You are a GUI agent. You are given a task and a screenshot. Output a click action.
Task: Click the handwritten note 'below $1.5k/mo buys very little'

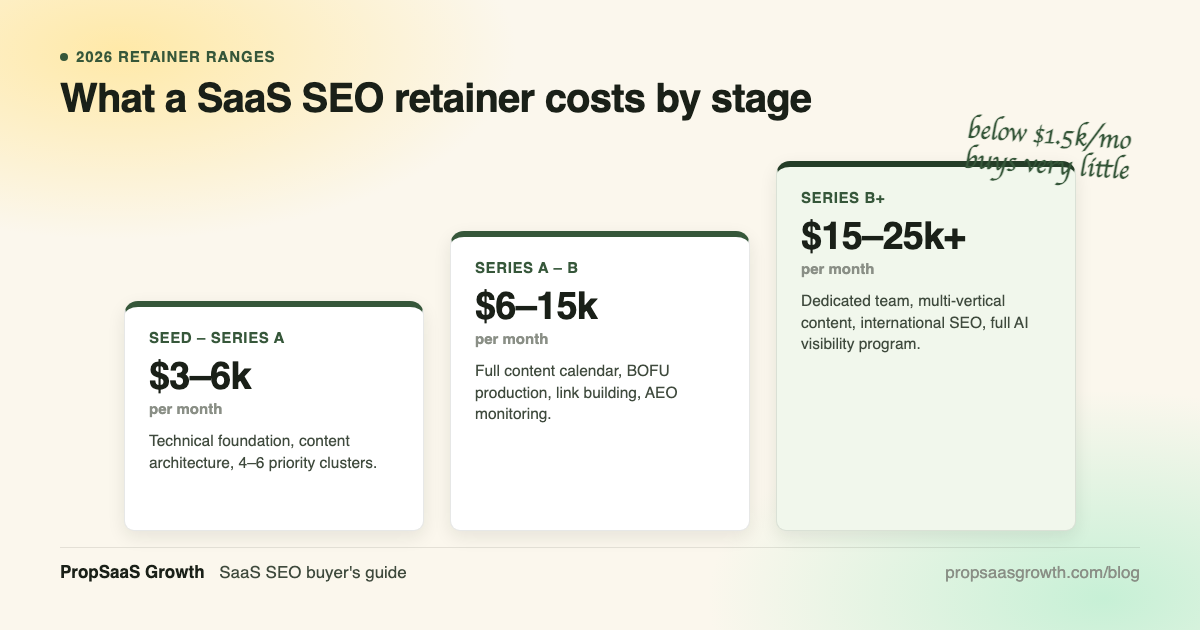click(x=1048, y=150)
